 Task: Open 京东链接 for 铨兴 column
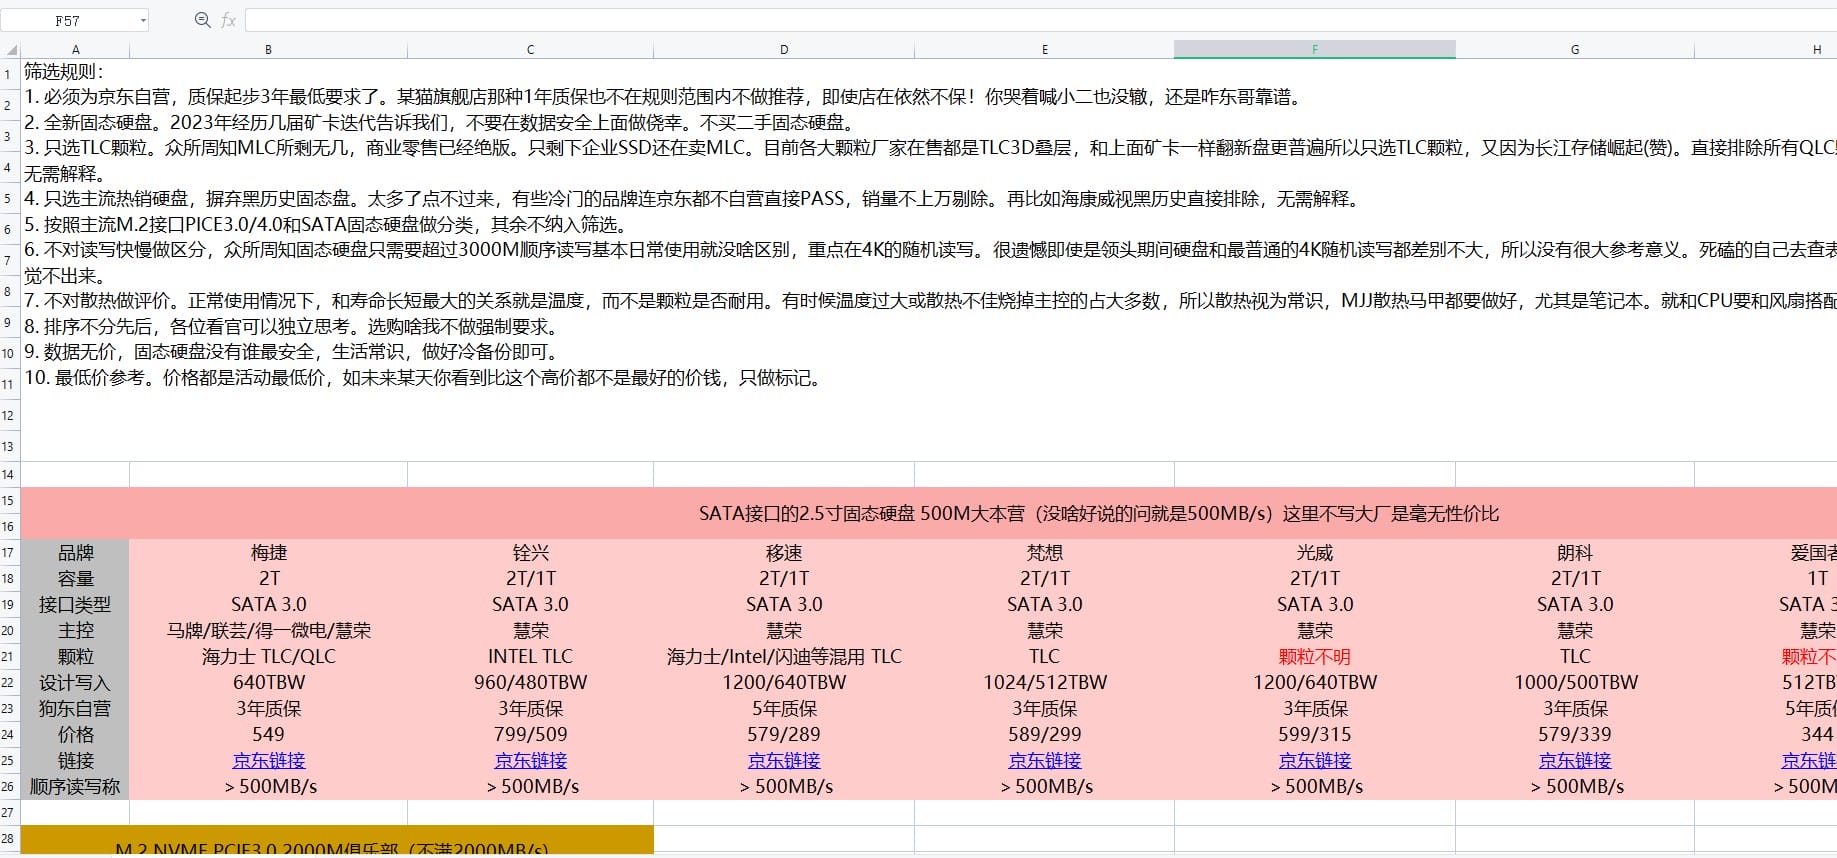530,760
